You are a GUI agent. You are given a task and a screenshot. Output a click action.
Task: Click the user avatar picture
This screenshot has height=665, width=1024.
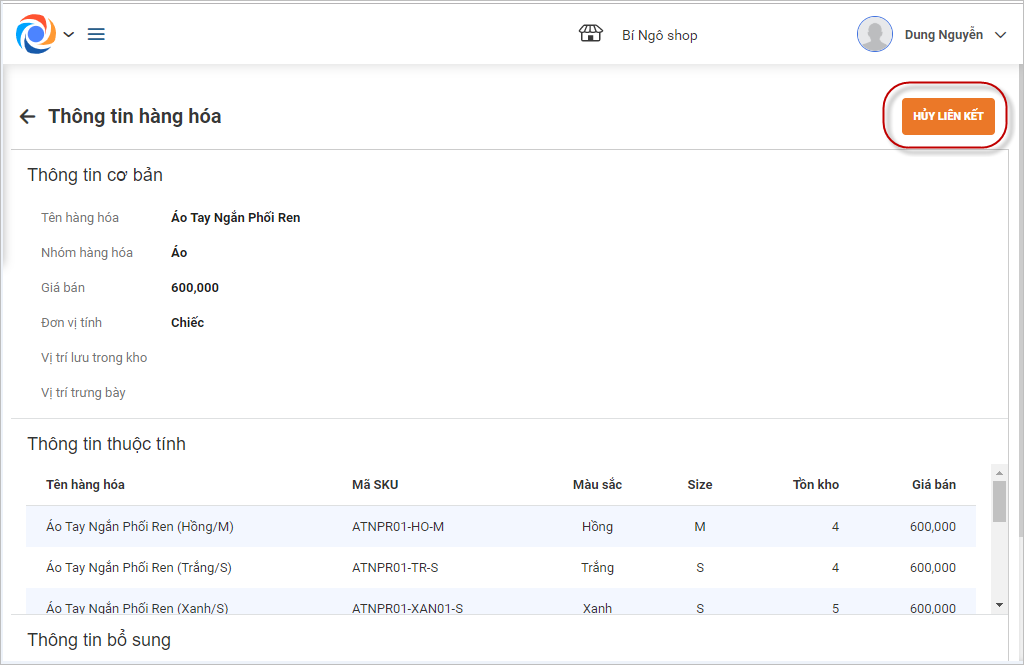(874, 34)
